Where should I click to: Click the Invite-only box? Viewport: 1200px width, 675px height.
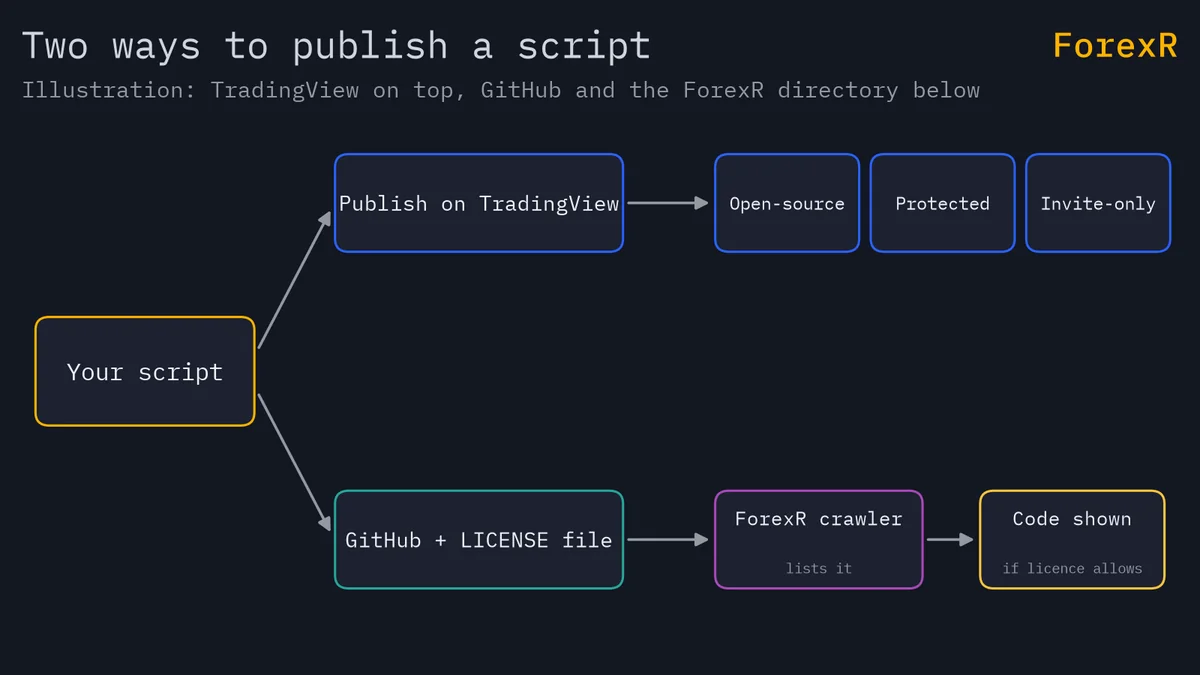(1098, 203)
